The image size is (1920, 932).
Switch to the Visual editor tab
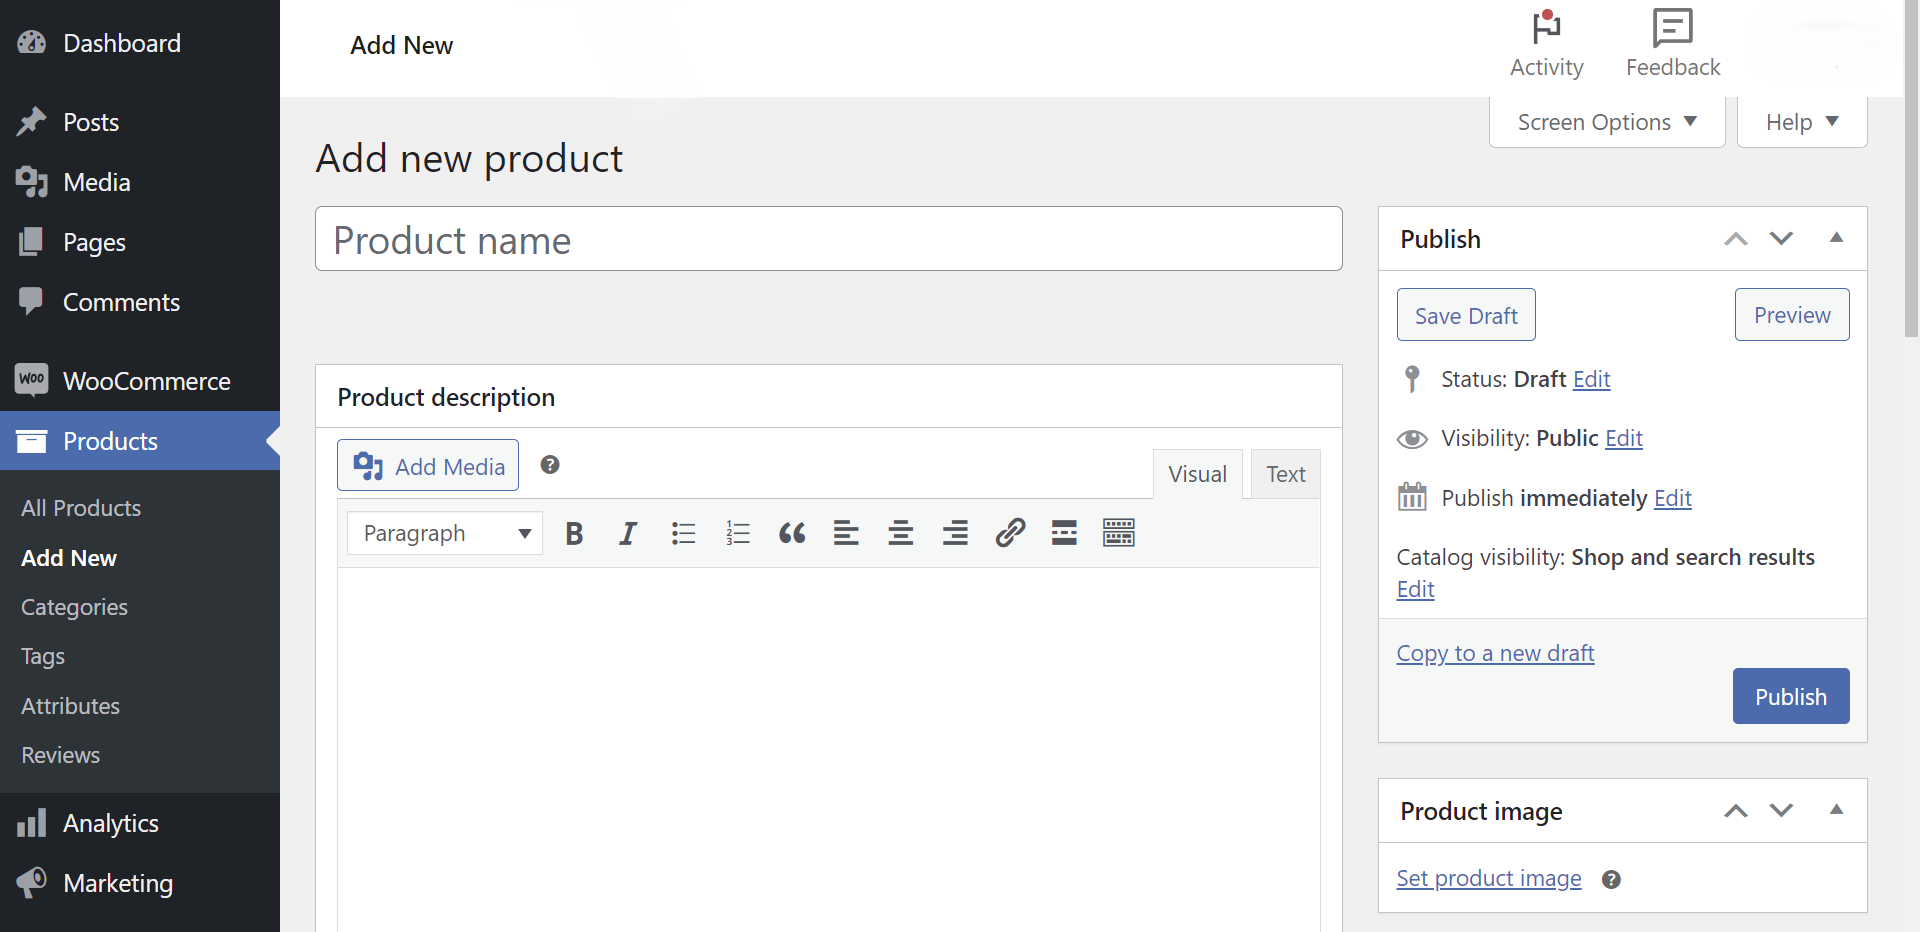coord(1197,474)
